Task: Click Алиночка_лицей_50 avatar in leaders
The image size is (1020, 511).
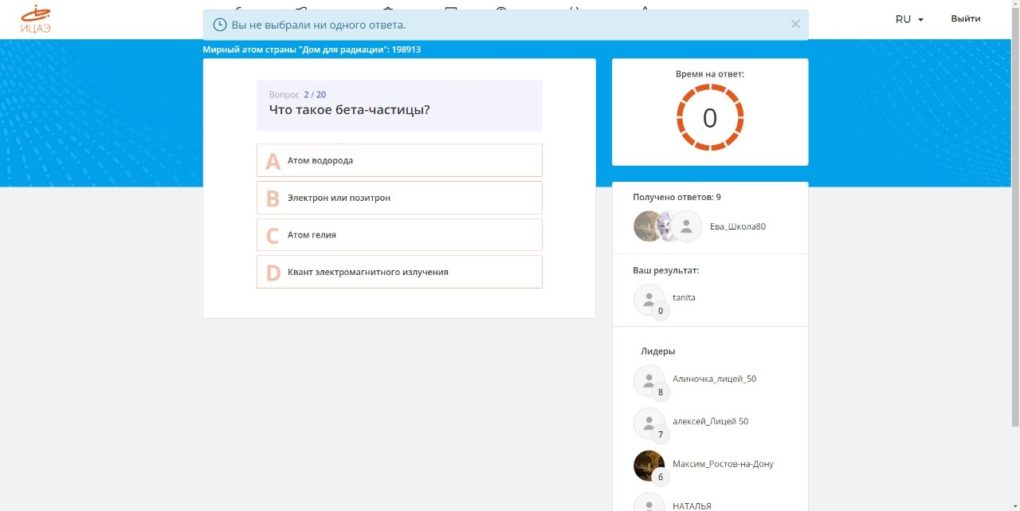Action: (649, 381)
